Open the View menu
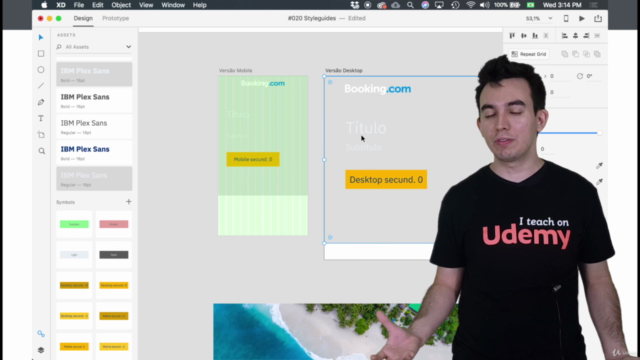Image resolution: width=640 pixels, height=360 pixels. point(146,5)
